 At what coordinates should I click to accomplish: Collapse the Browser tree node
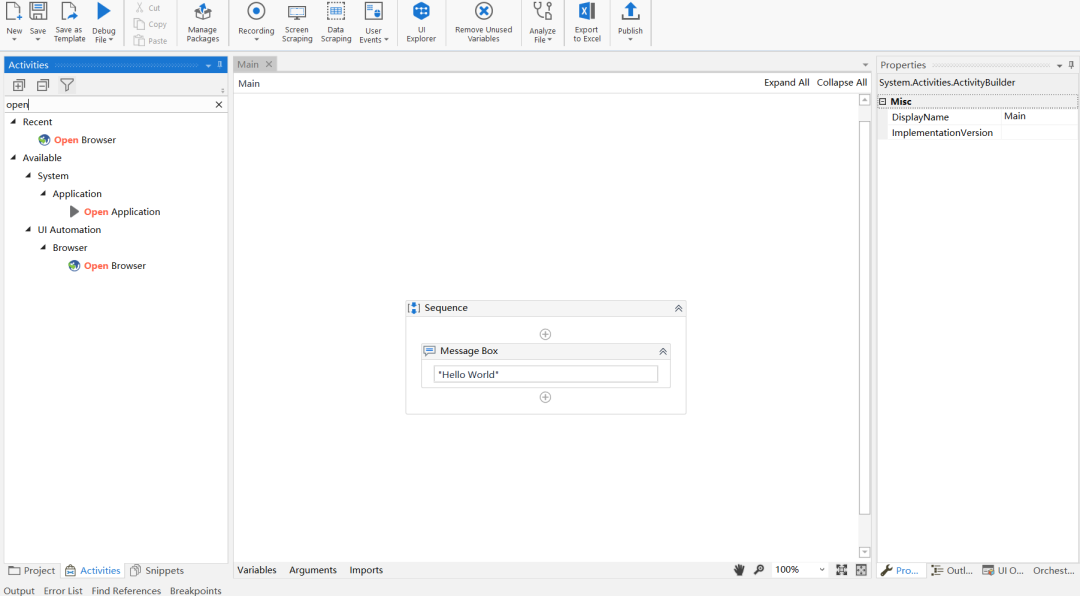[x=43, y=247]
